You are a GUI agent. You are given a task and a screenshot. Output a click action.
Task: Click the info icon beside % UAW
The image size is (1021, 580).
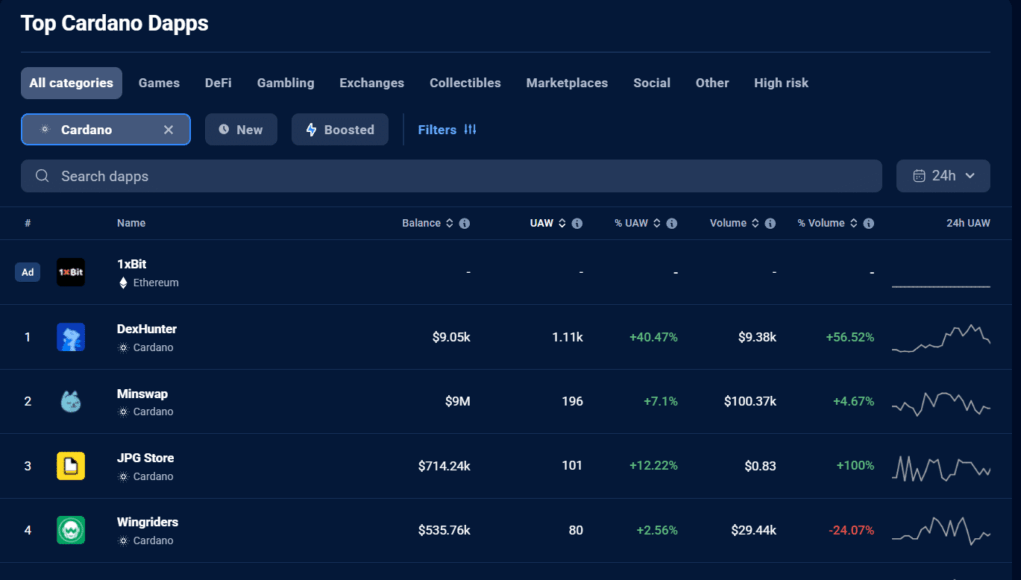pyautogui.click(x=672, y=223)
